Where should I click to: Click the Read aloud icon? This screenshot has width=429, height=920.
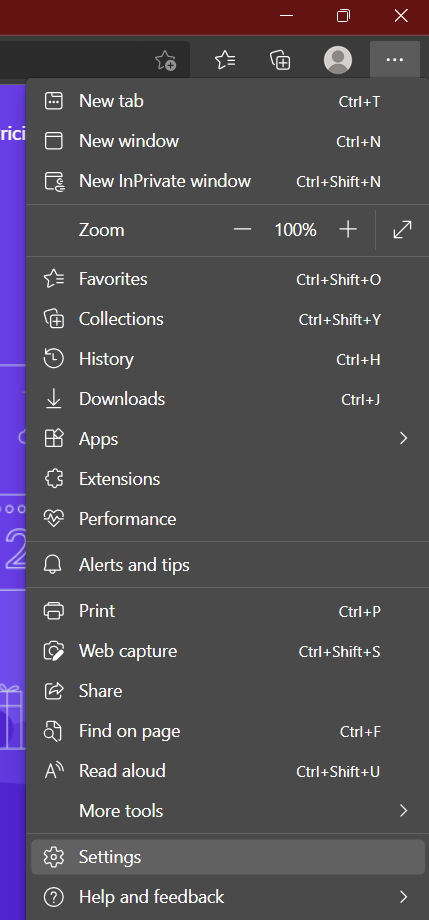click(x=53, y=771)
